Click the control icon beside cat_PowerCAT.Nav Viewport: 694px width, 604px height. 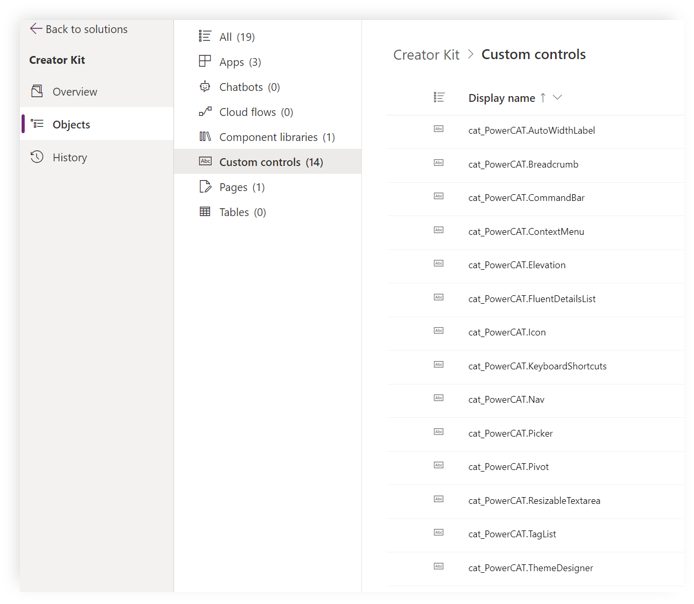pos(439,398)
